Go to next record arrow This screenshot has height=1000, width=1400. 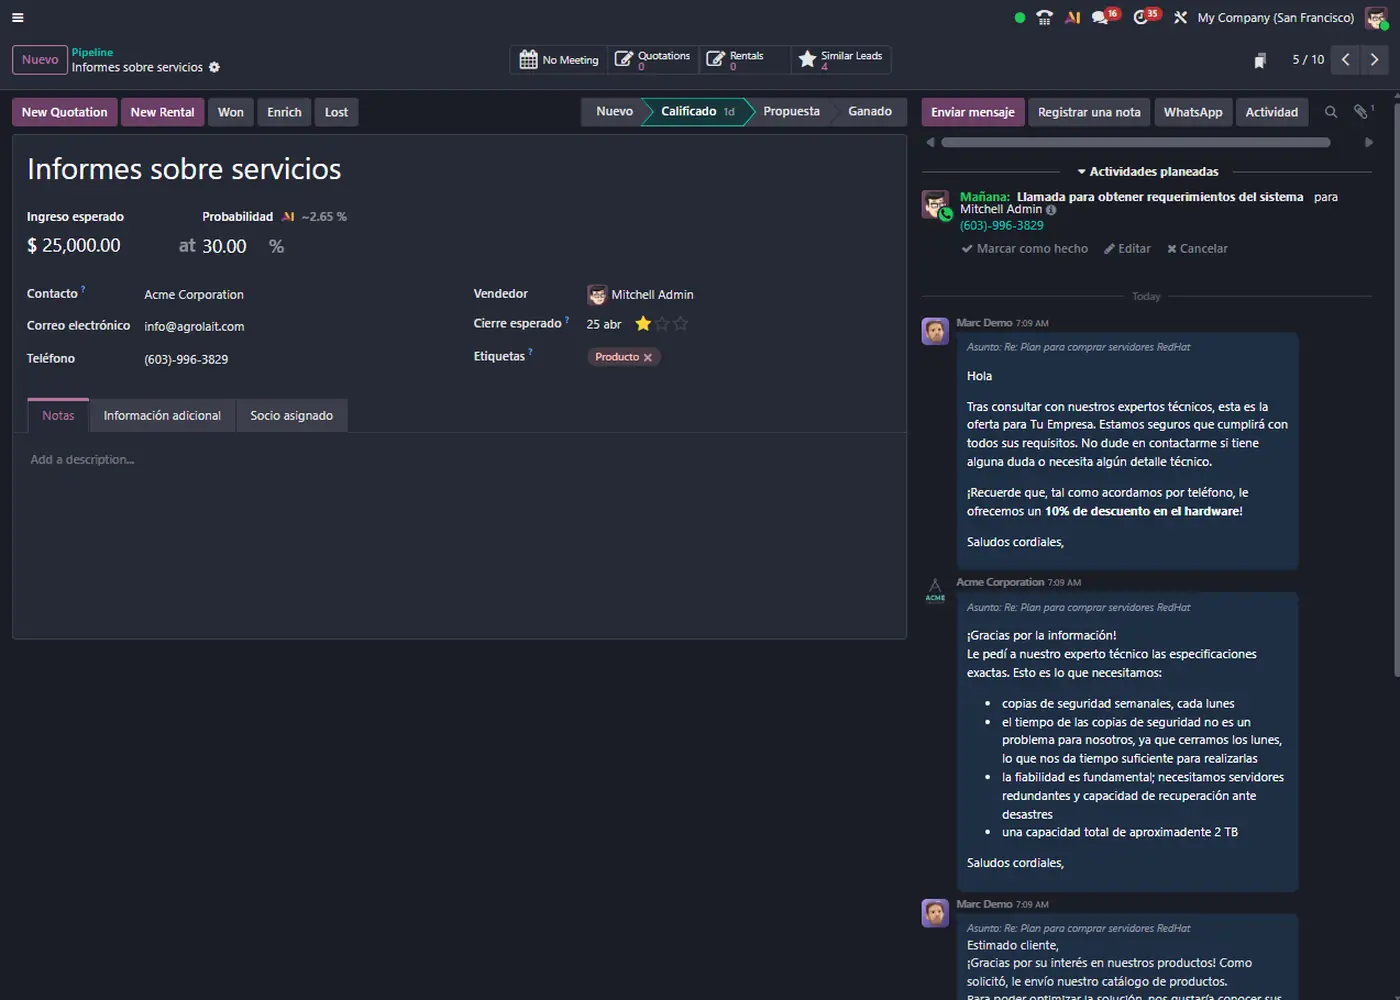(x=1374, y=60)
